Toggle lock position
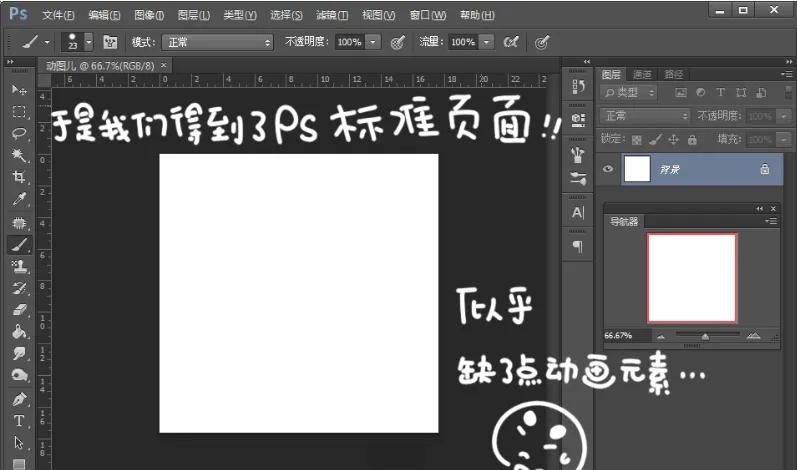Image resolution: width=797 pixels, height=470 pixels. 673,139
